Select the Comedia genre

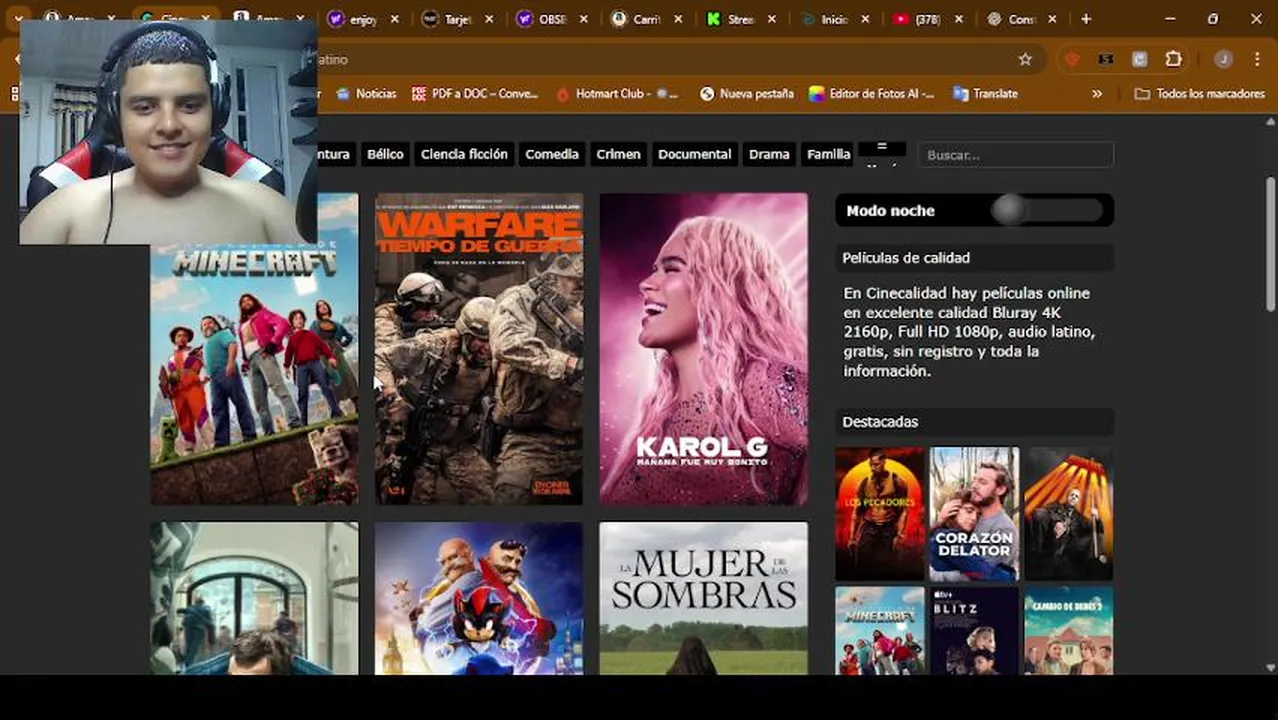click(552, 154)
